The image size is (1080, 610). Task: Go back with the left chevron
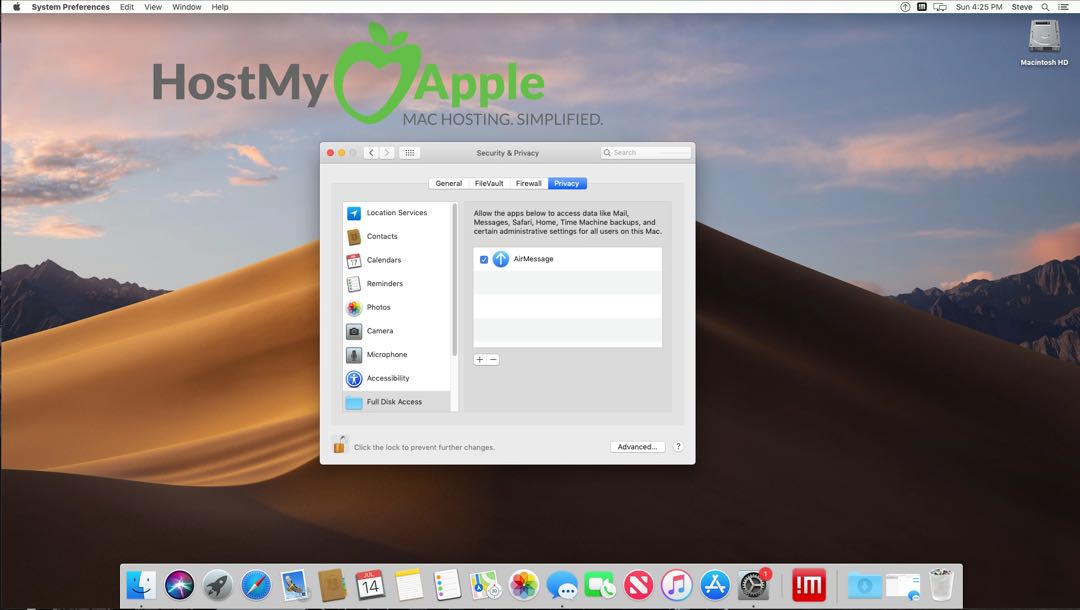point(371,153)
